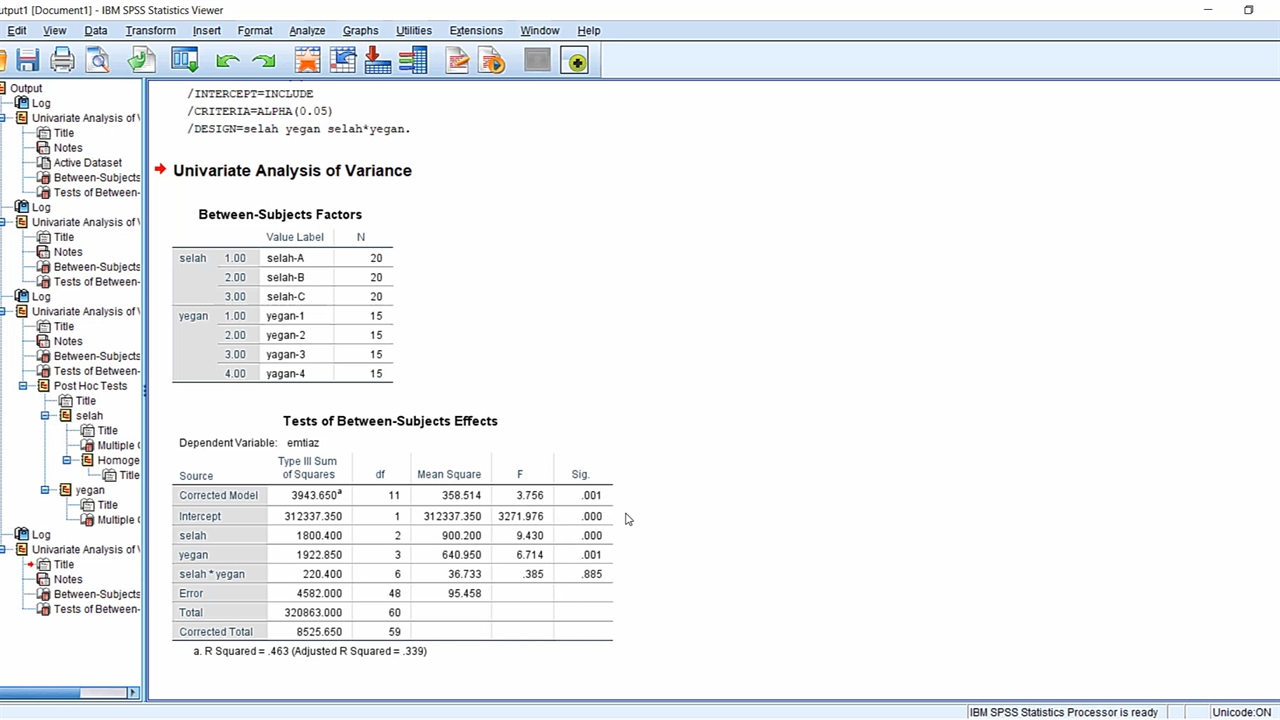Collapse the yegan node in outline
This screenshot has height=720, width=1280.
[x=45, y=490]
